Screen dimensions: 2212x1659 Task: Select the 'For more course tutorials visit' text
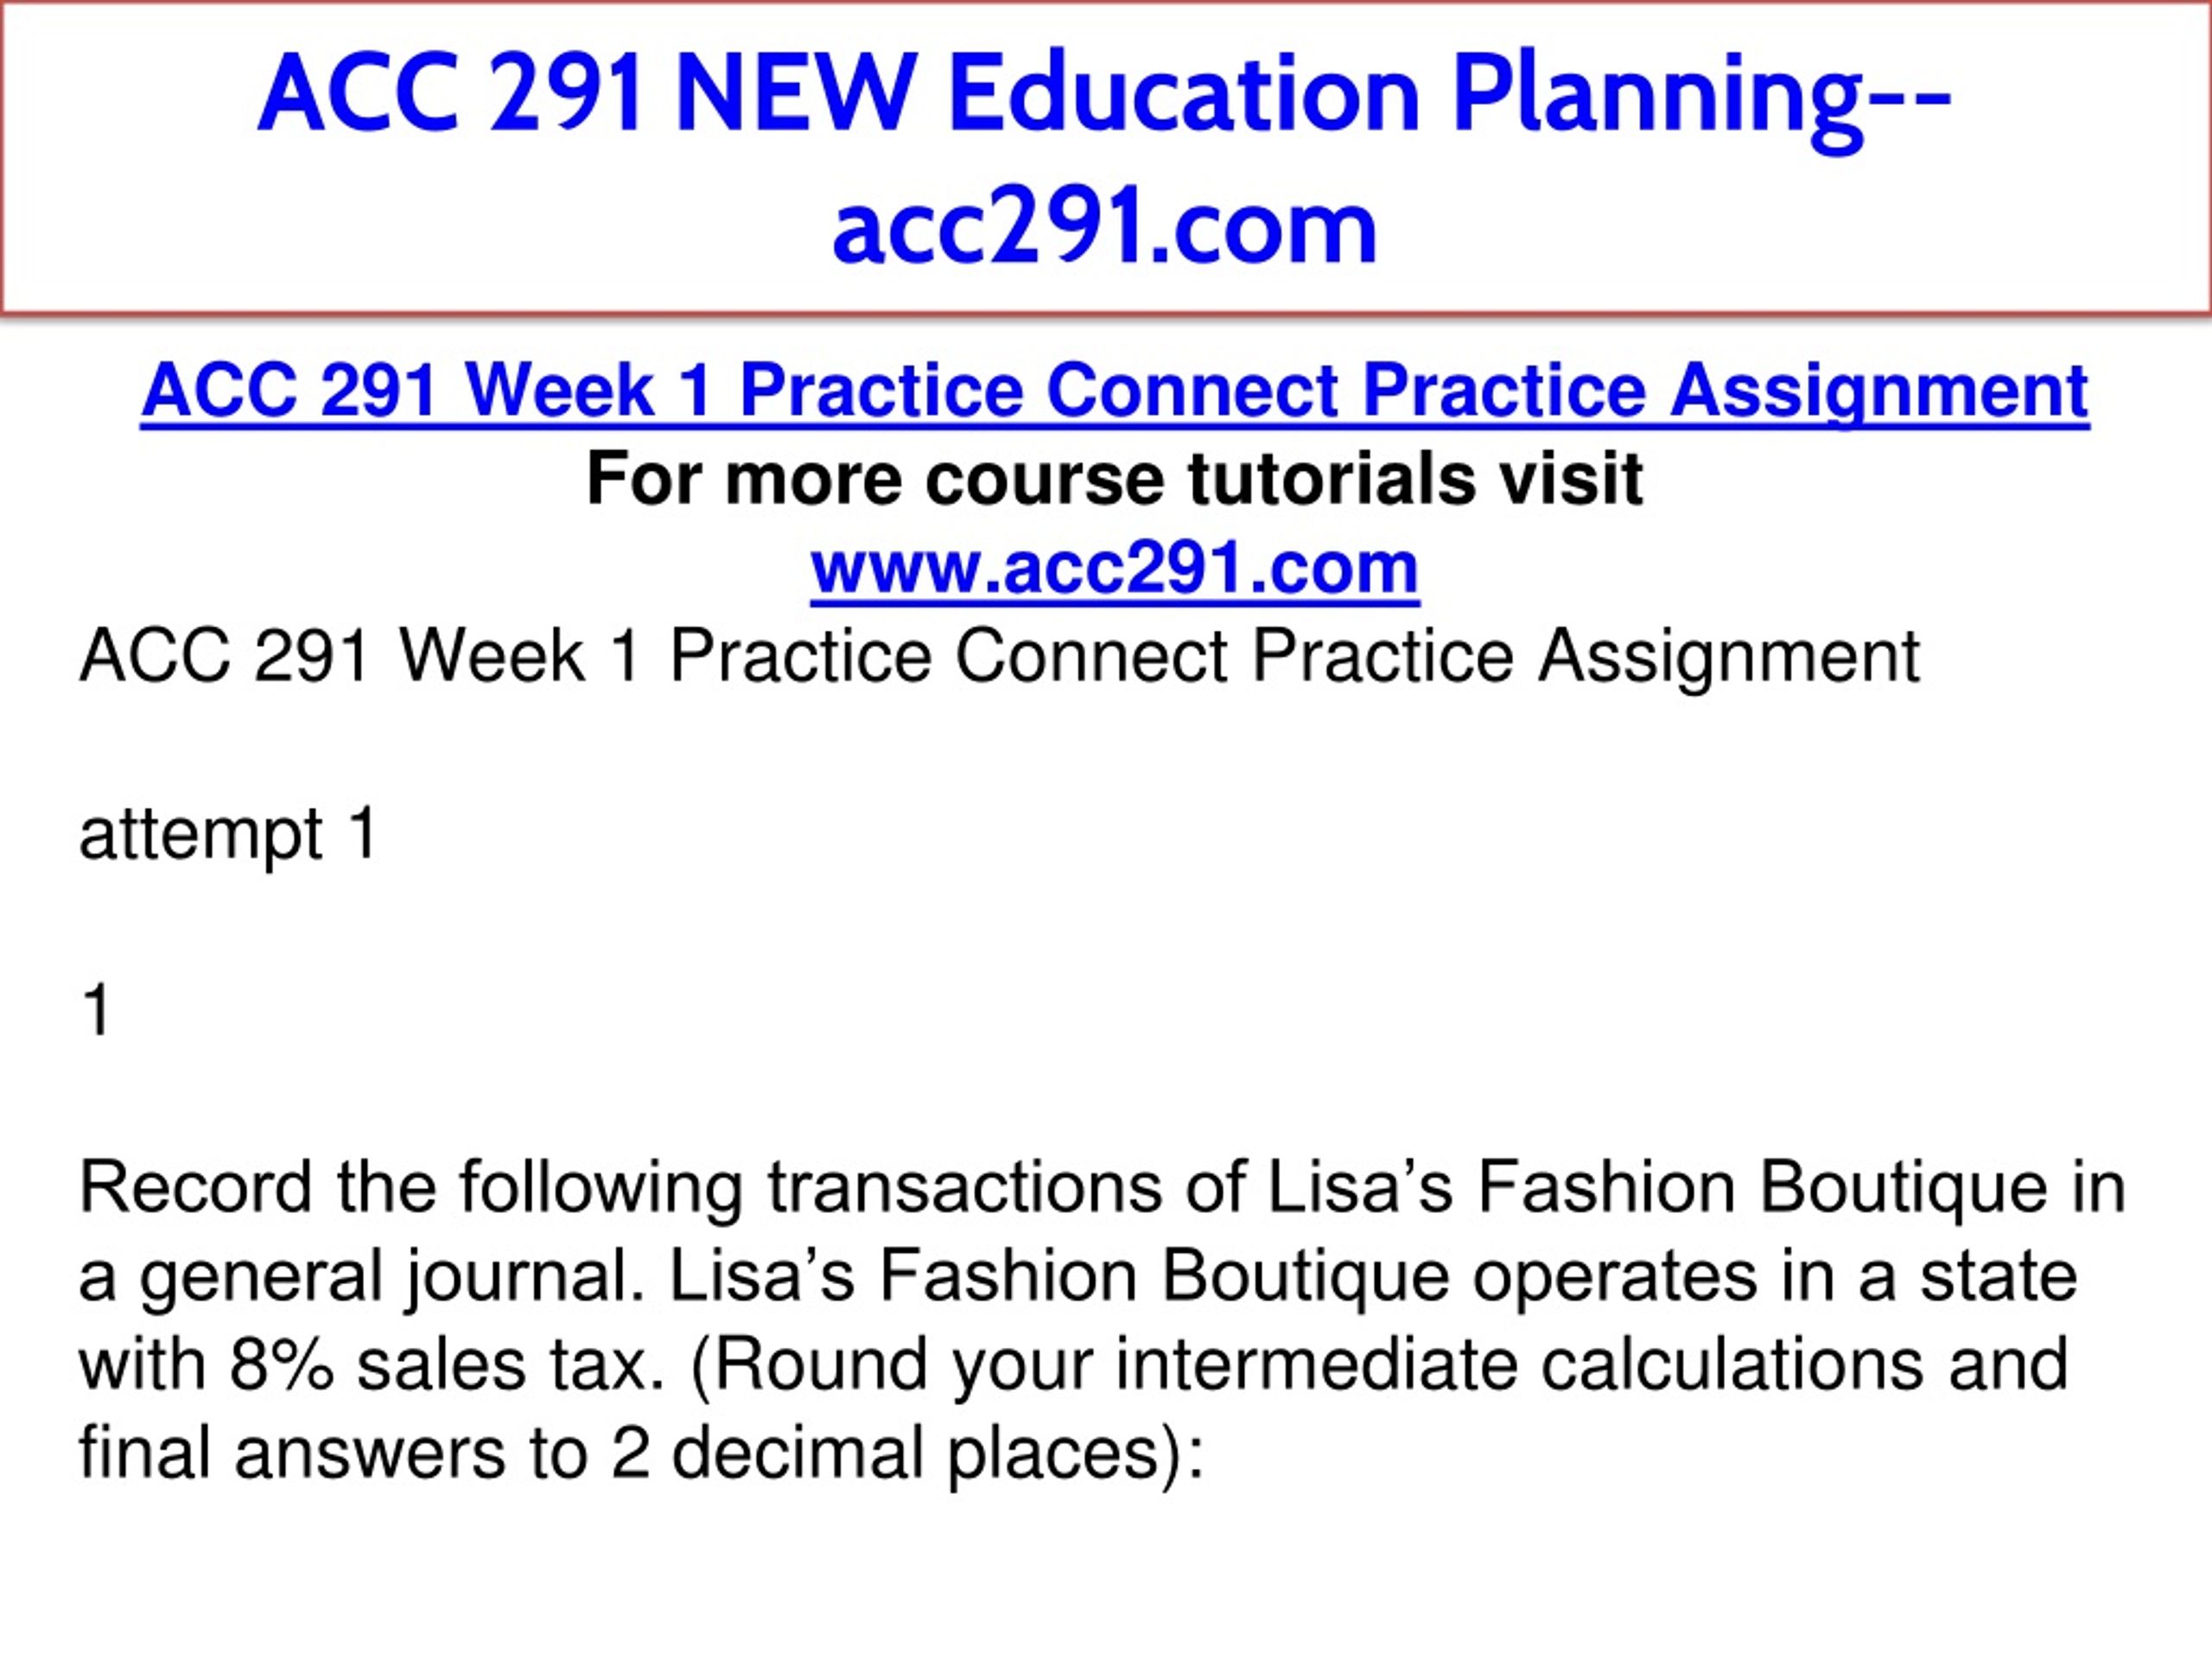pyautogui.click(x=1115, y=478)
